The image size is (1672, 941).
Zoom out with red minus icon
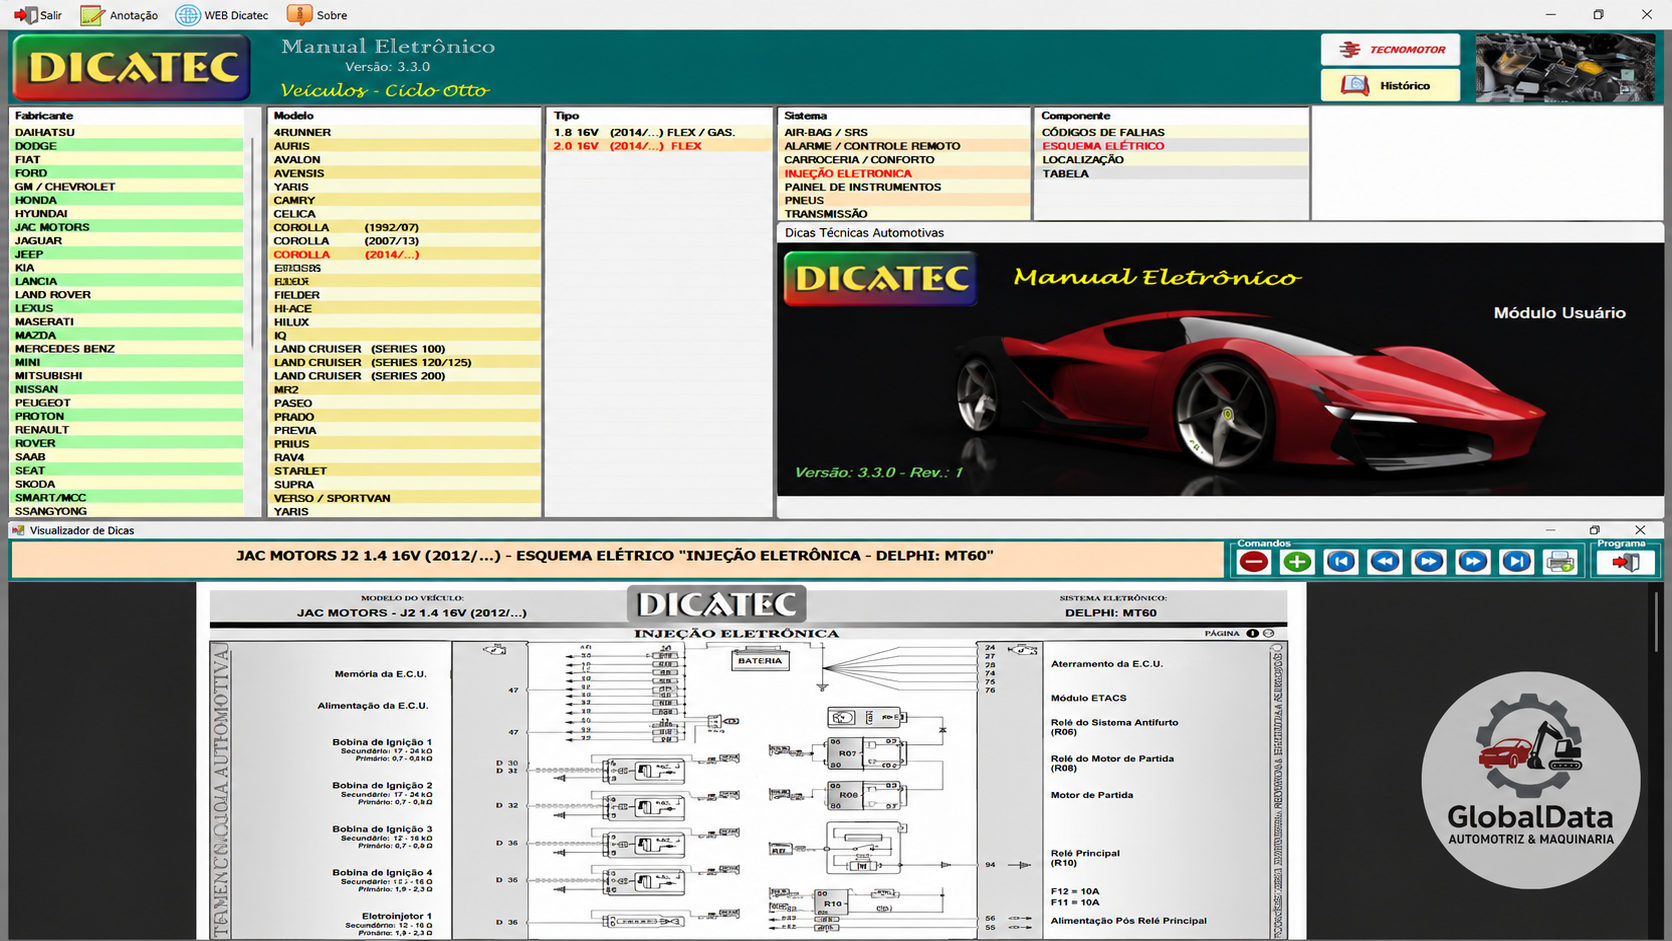click(x=1254, y=562)
